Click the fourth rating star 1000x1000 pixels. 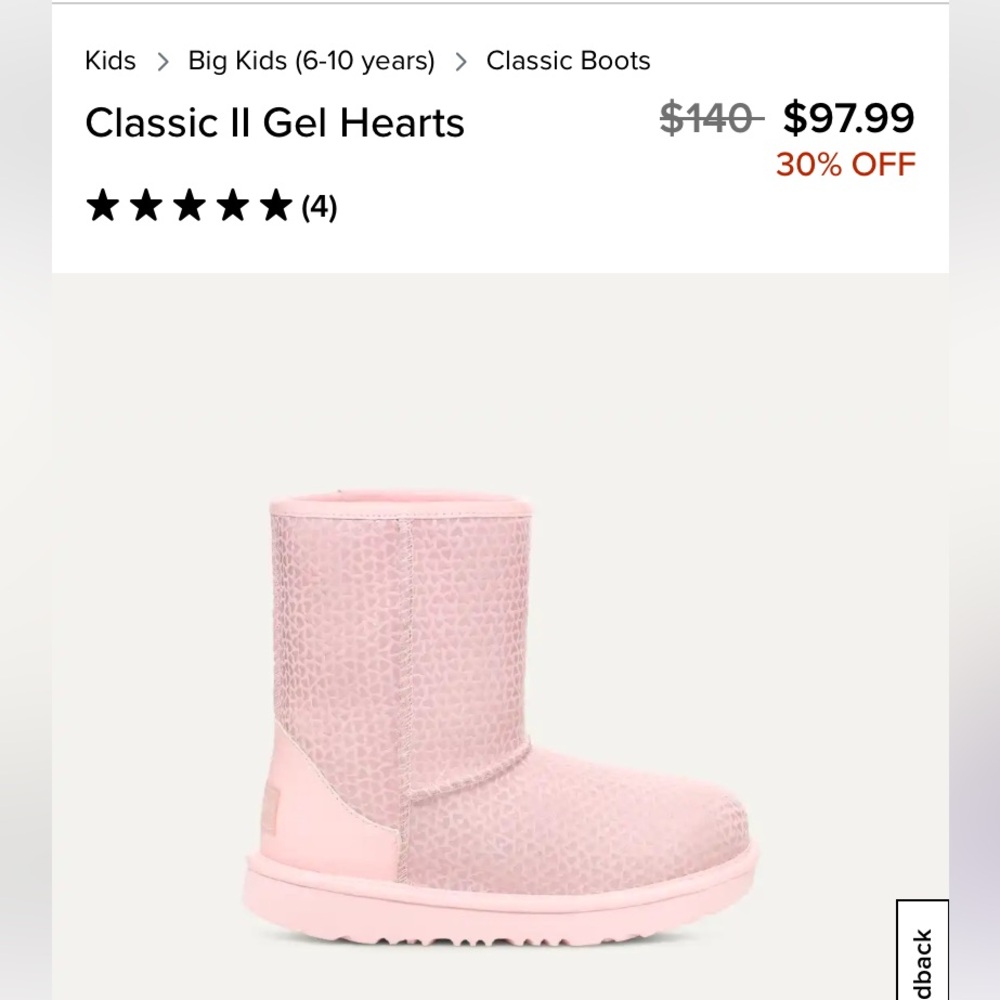click(231, 206)
